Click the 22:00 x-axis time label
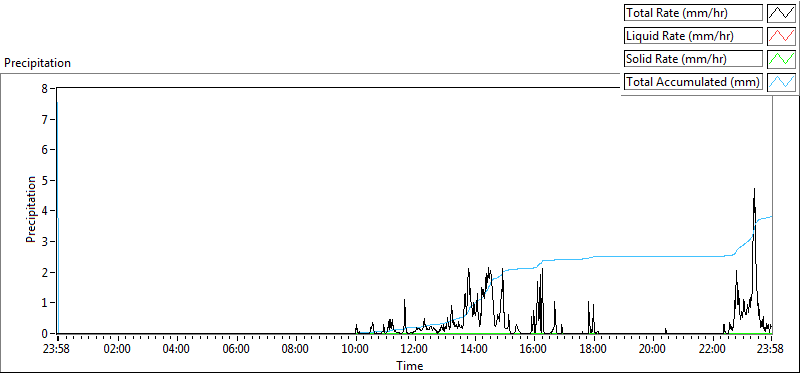 pos(712,350)
